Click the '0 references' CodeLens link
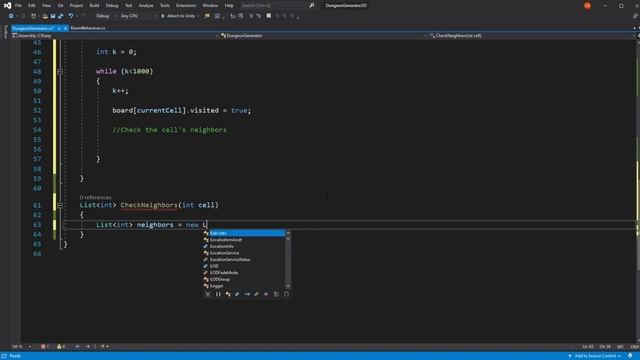The height and width of the screenshot is (360, 640). pos(96,197)
